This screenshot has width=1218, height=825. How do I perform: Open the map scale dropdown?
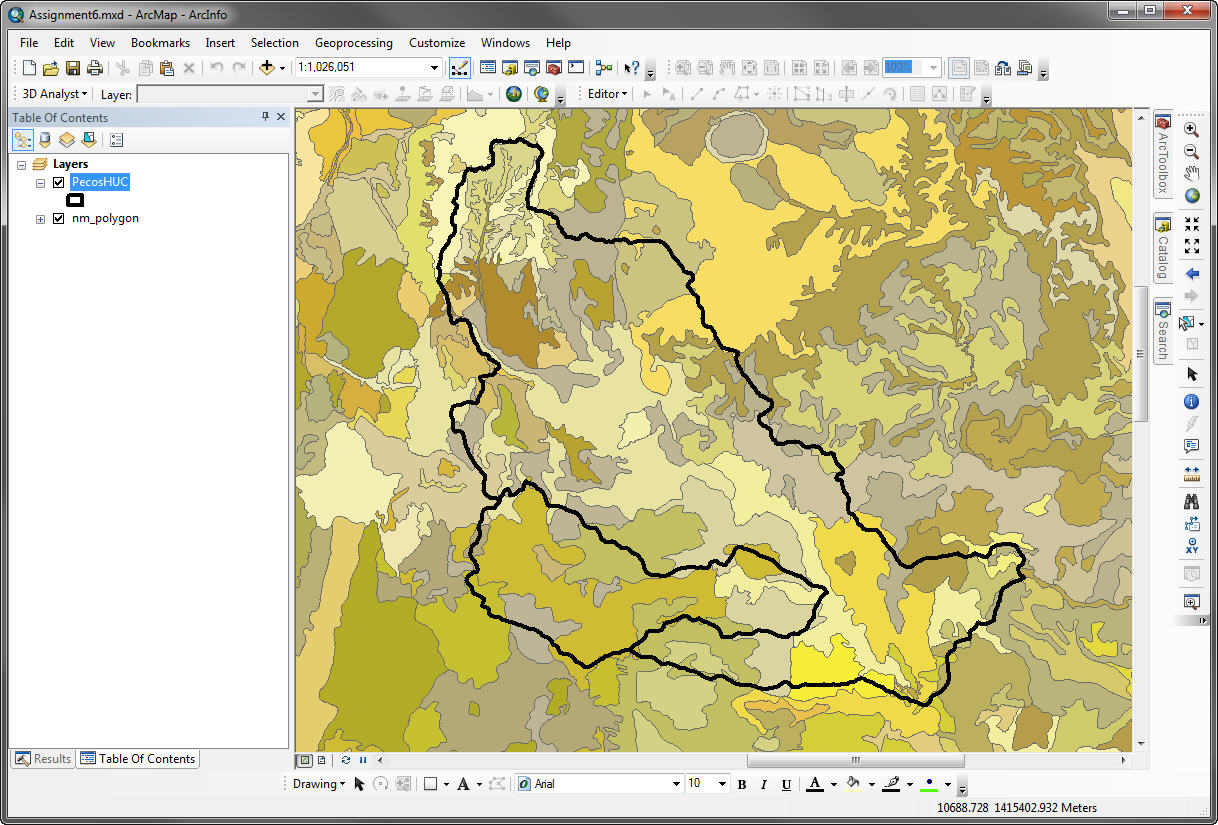(435, 68)
